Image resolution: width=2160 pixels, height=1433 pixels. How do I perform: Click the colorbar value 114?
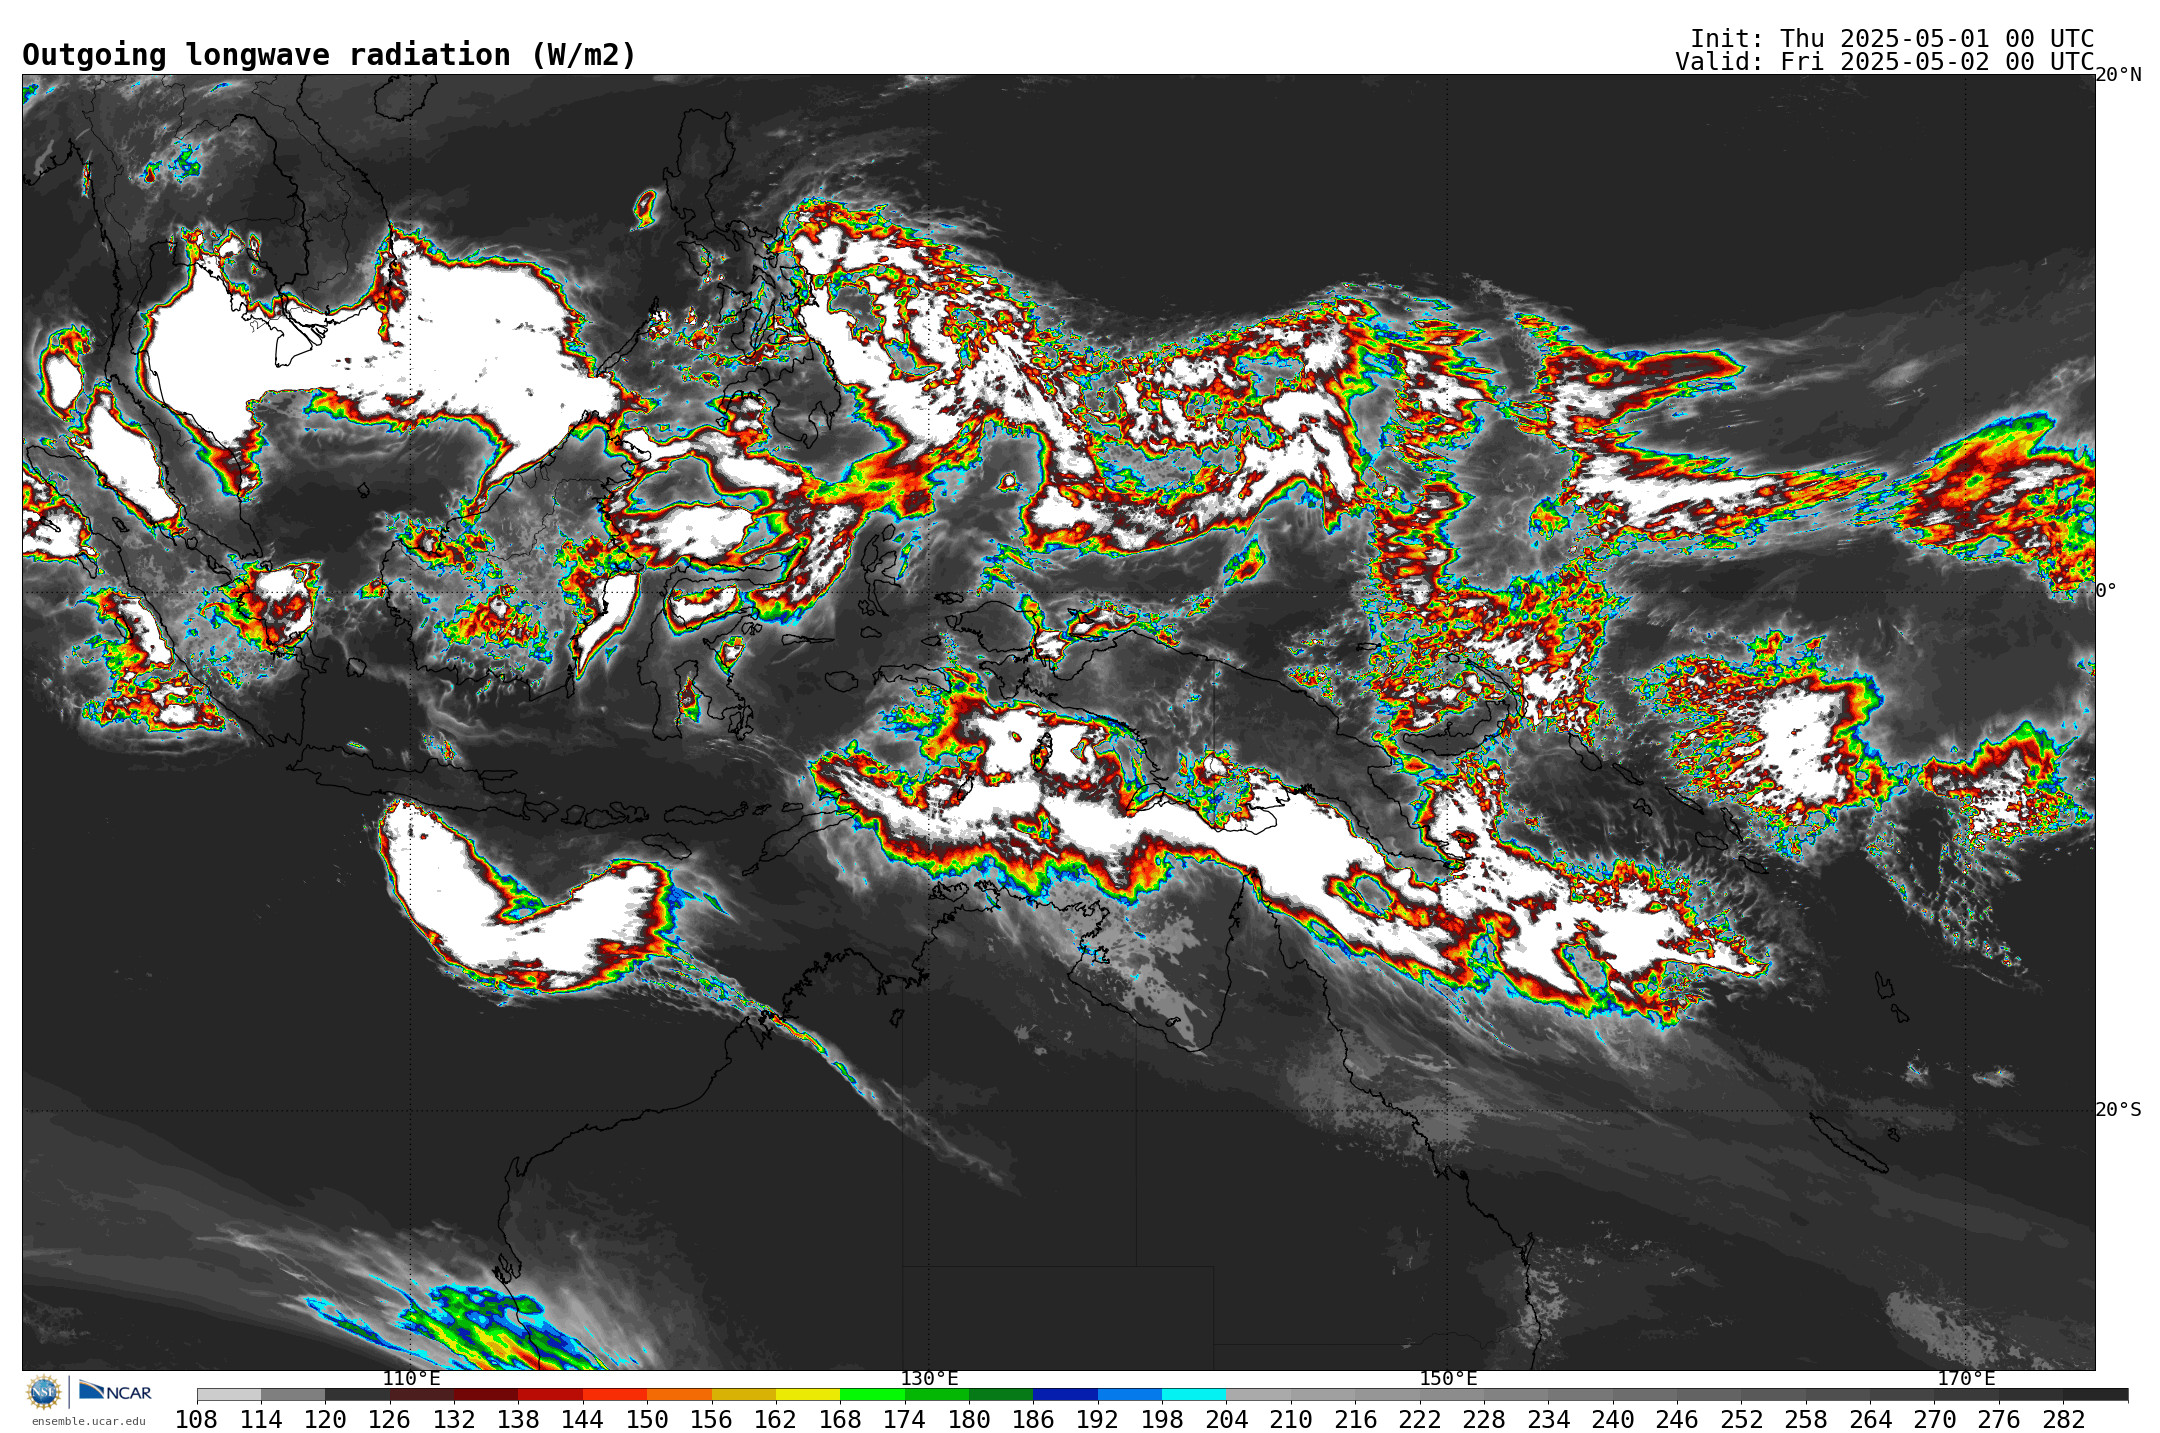261,1420
